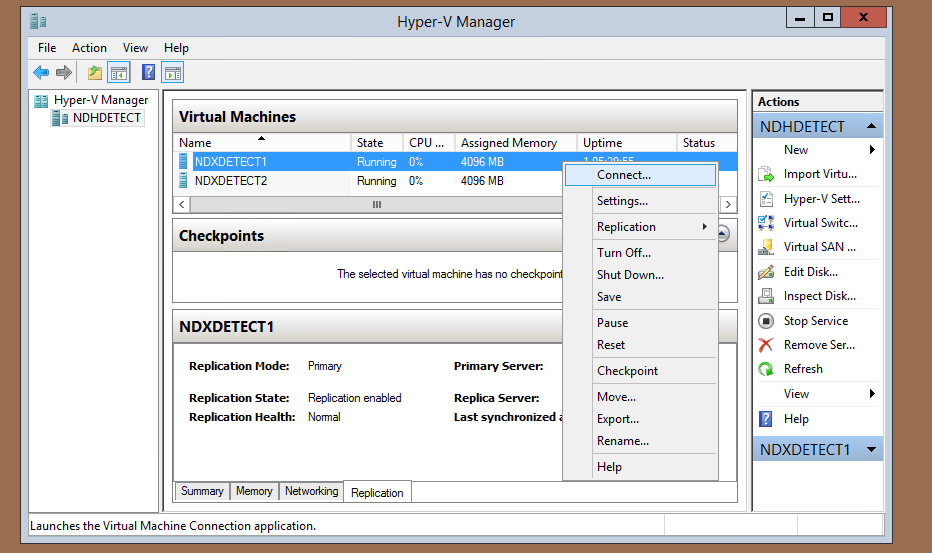Select Connect... in the context menu
This screenshot has width=932, height=553.
(624, 175)
